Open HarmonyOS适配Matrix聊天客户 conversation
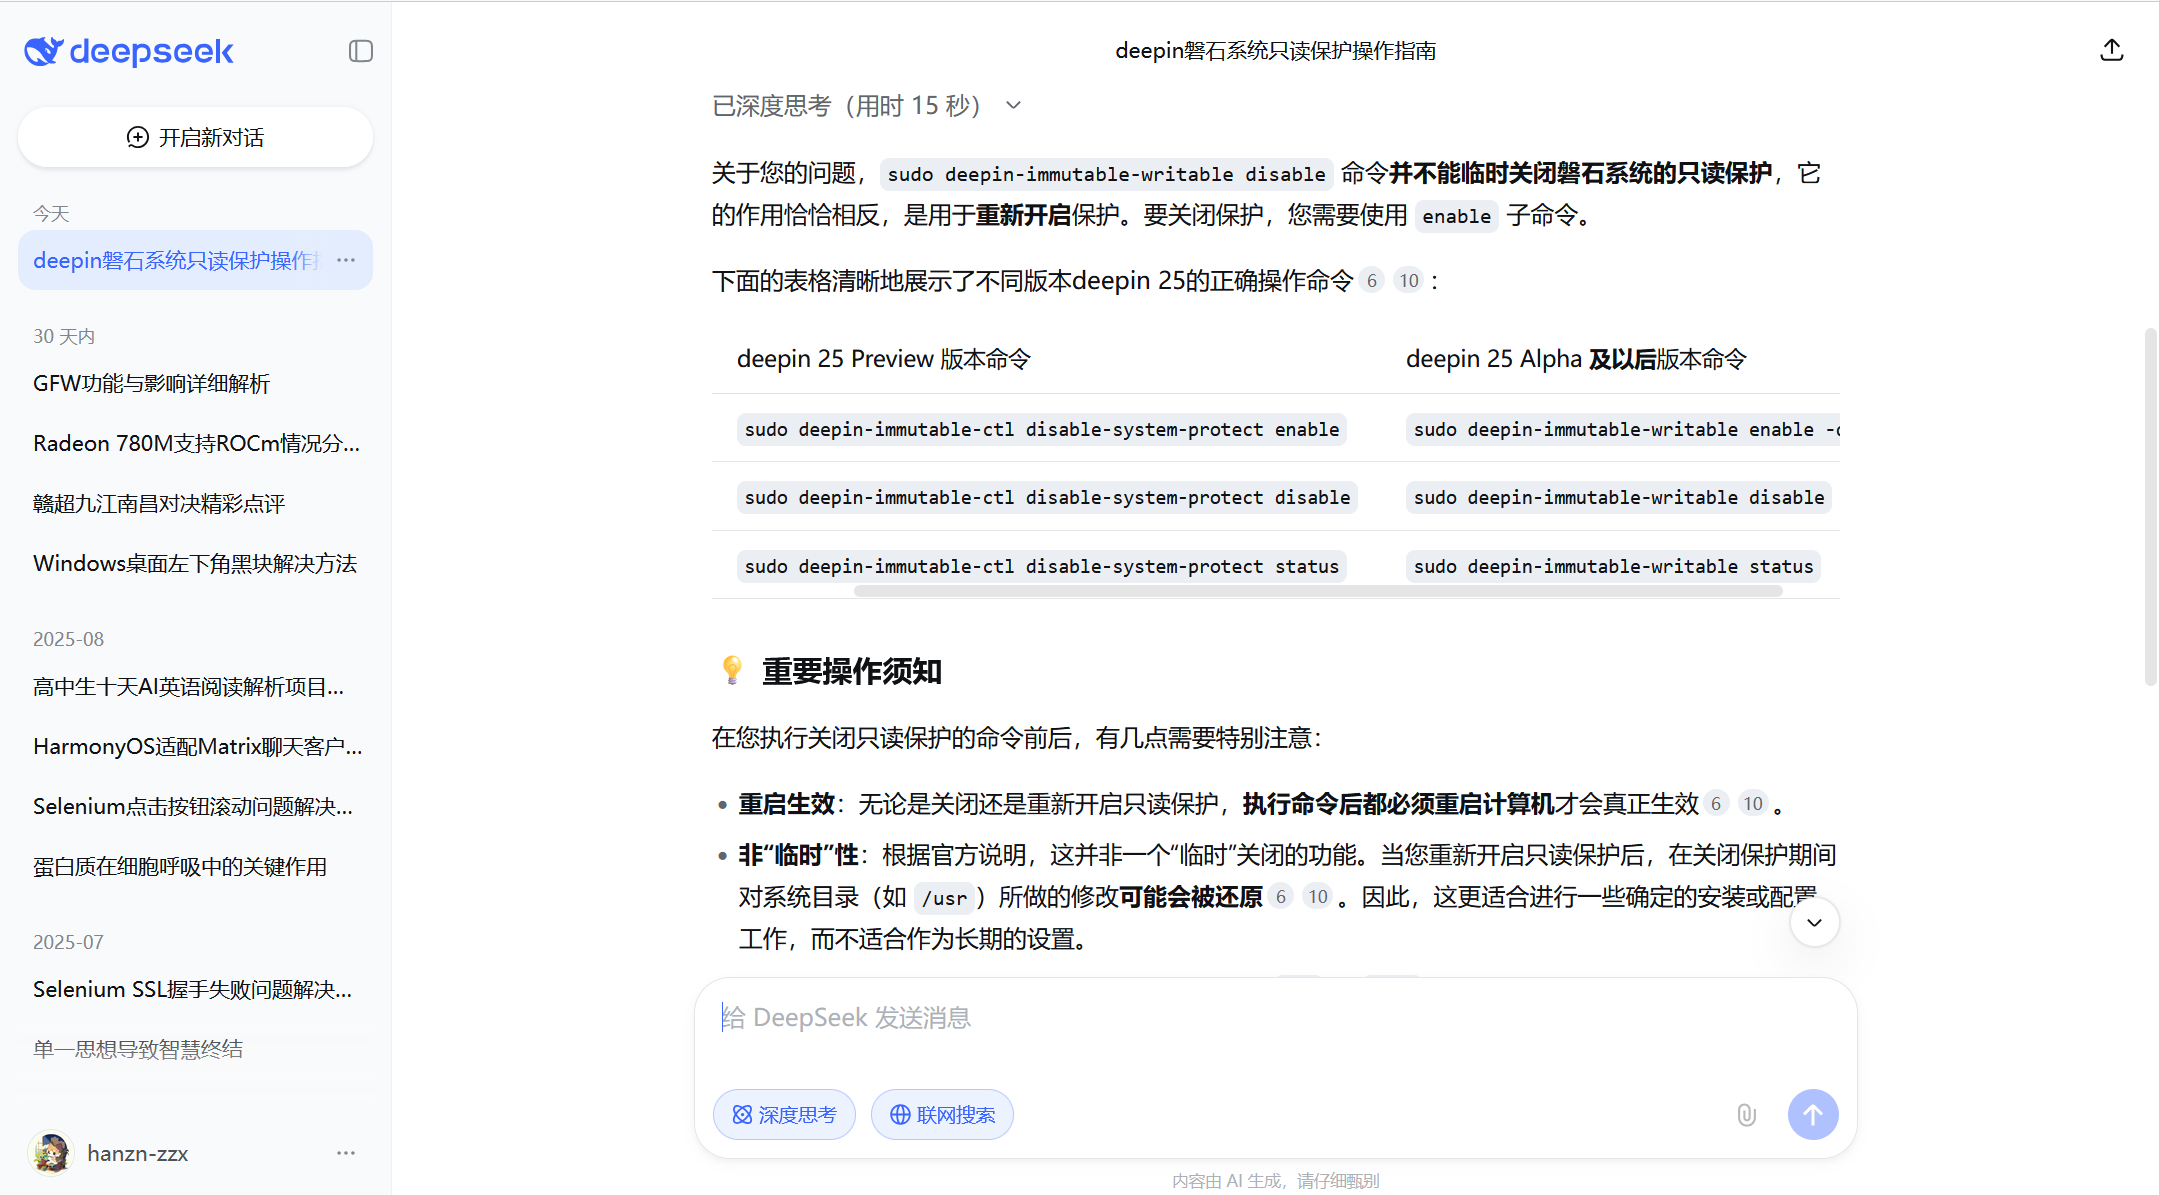 tap(195, 747)
